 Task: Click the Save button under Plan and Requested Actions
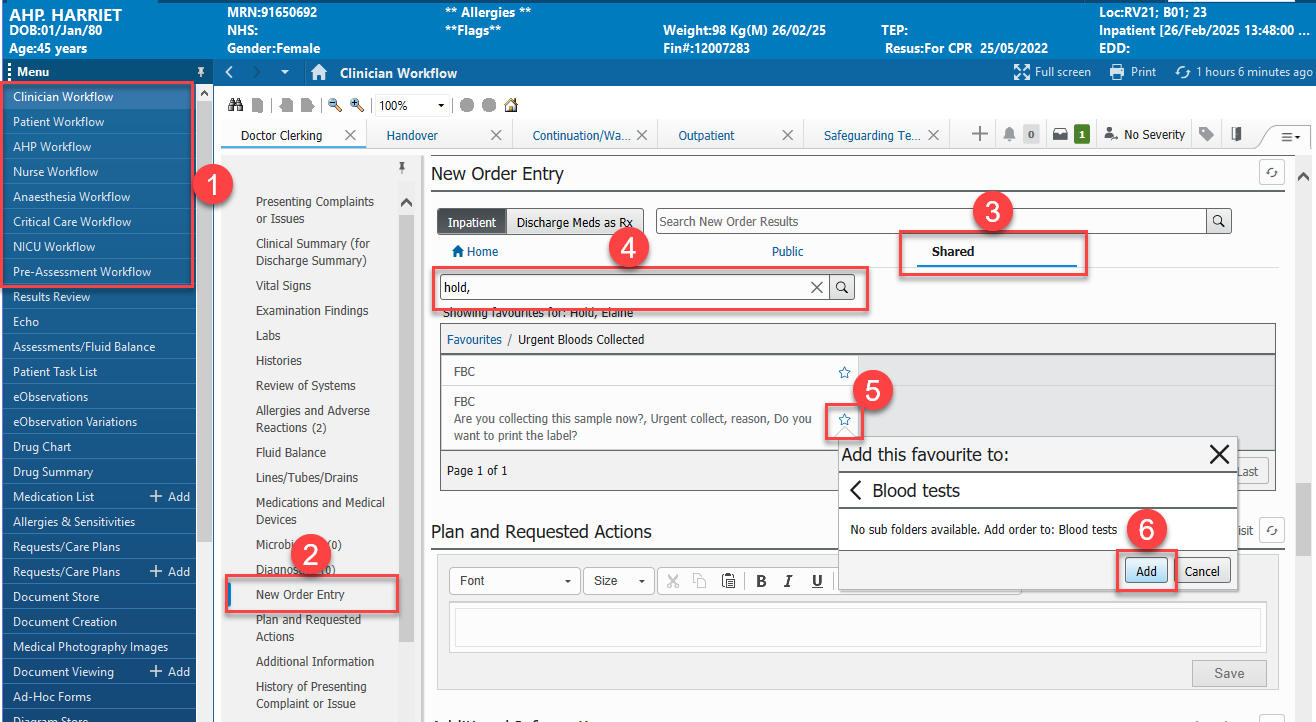1229,673
